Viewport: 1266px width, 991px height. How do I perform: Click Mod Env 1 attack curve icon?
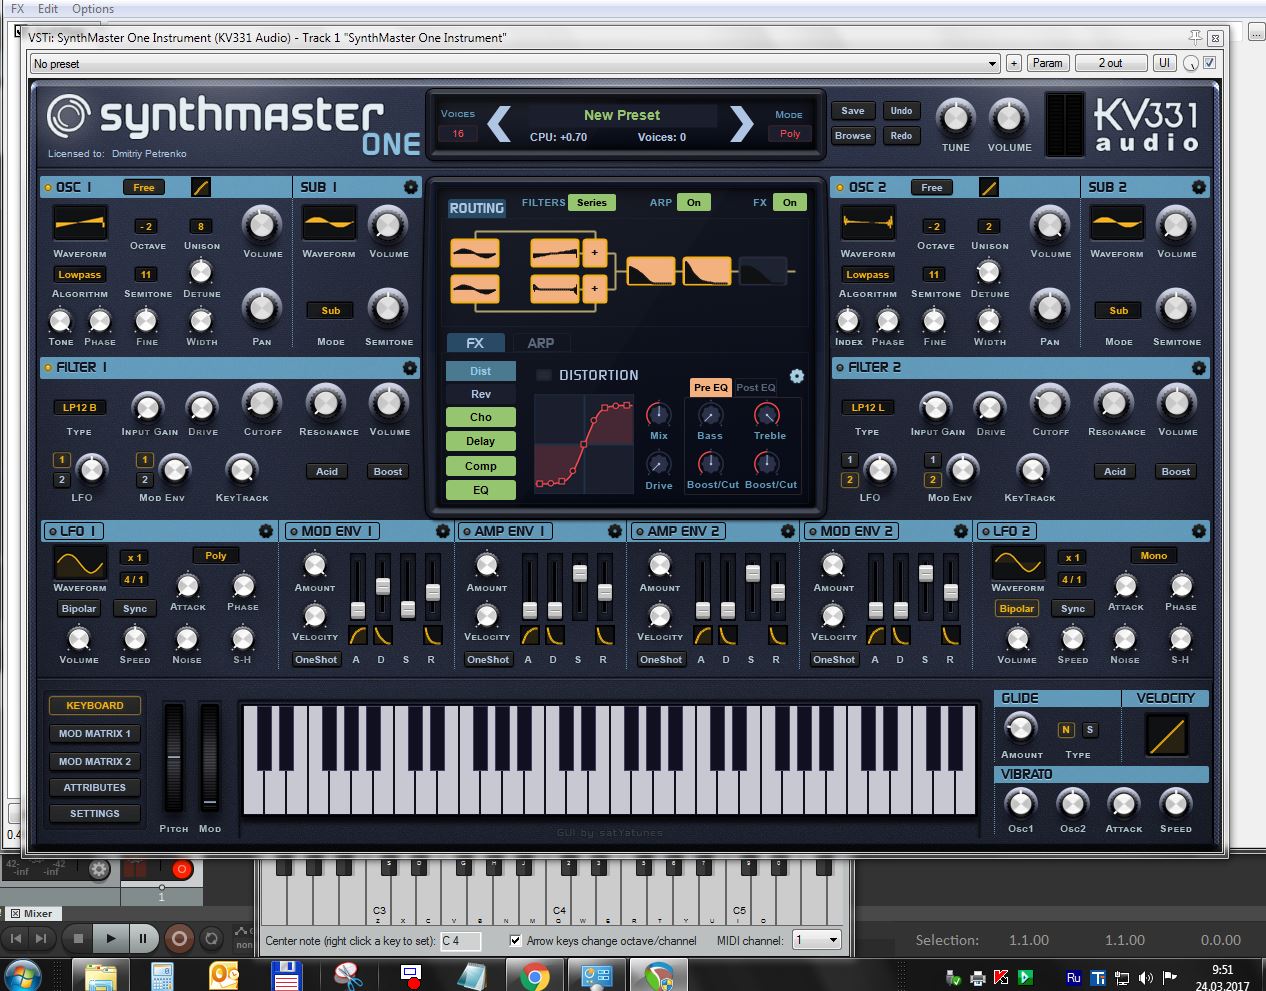point(357,635)
